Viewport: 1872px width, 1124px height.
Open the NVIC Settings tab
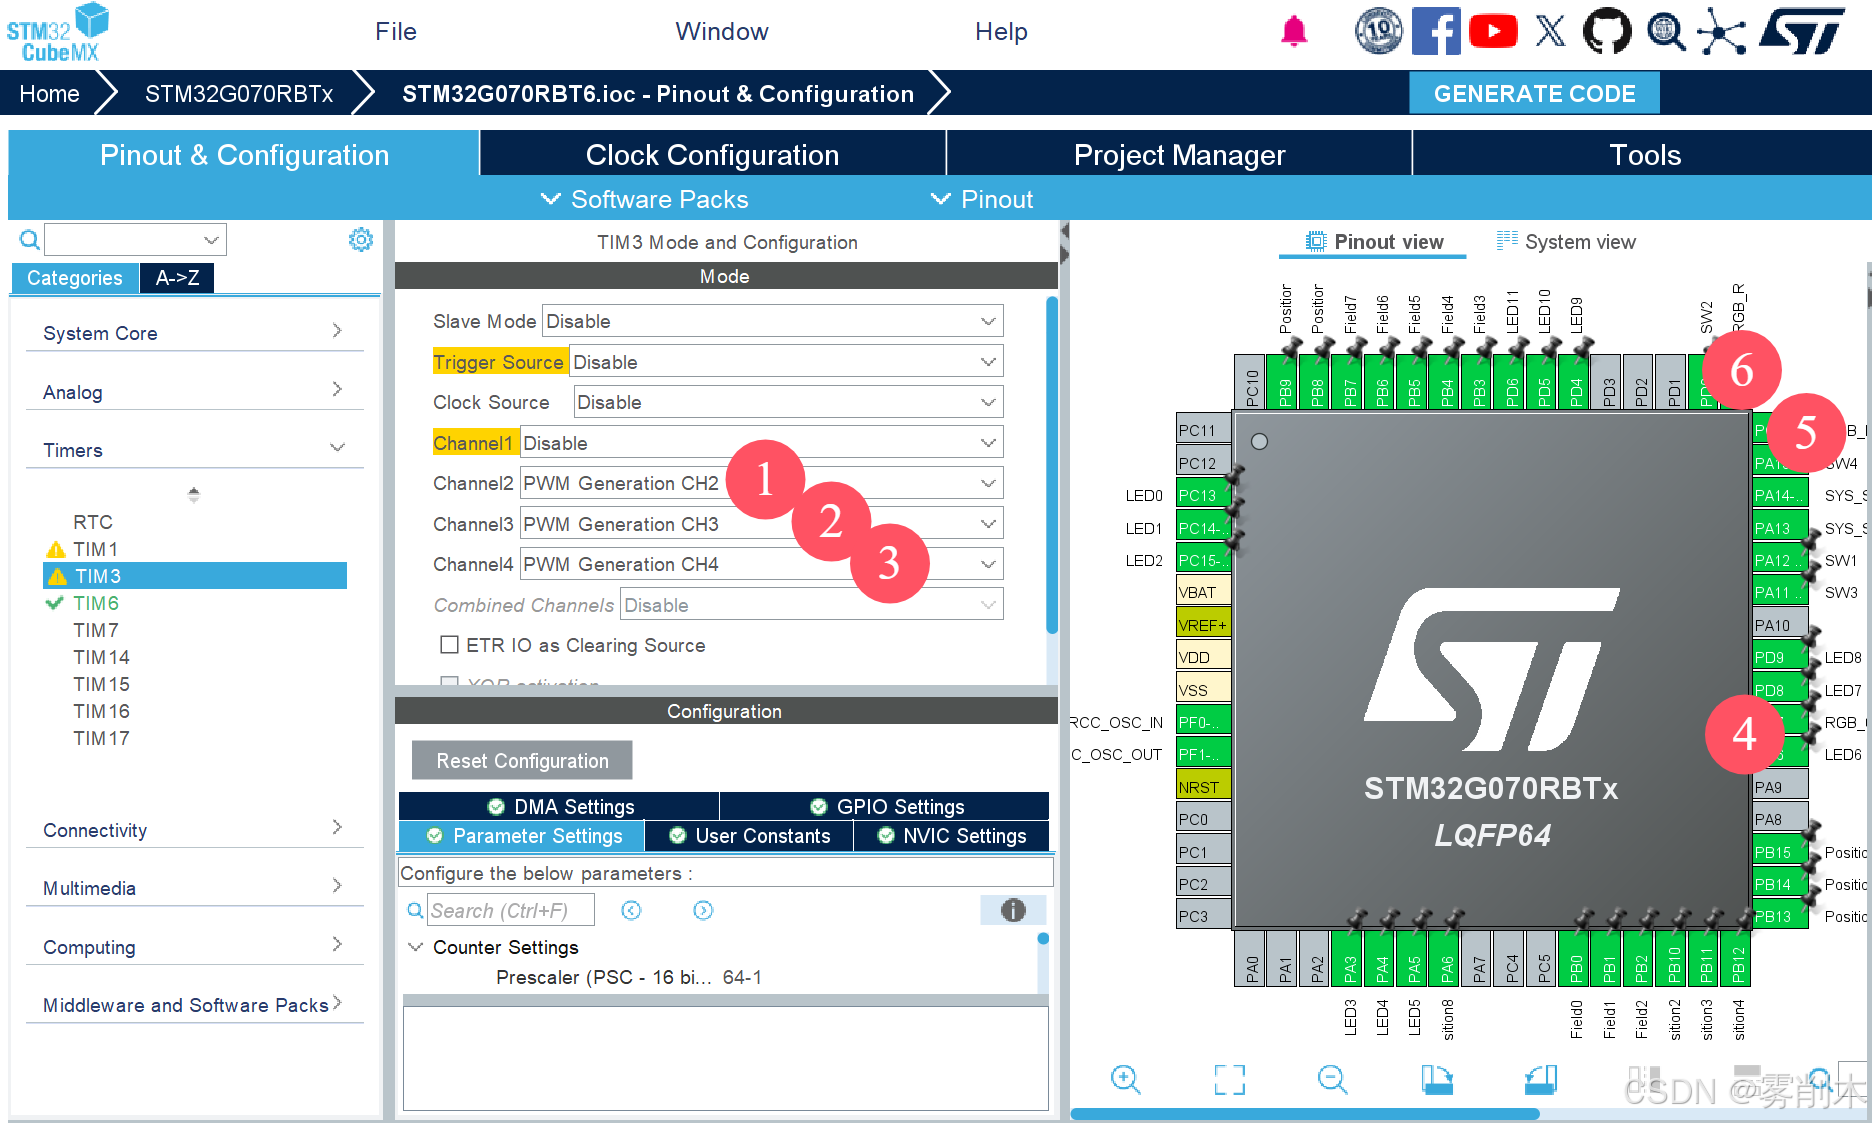tap(951, 835)
